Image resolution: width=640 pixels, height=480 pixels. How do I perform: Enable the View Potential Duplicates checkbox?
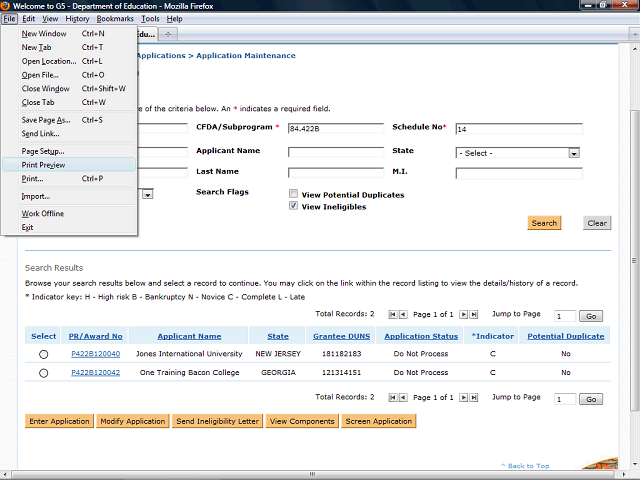(x=293, y=194)
